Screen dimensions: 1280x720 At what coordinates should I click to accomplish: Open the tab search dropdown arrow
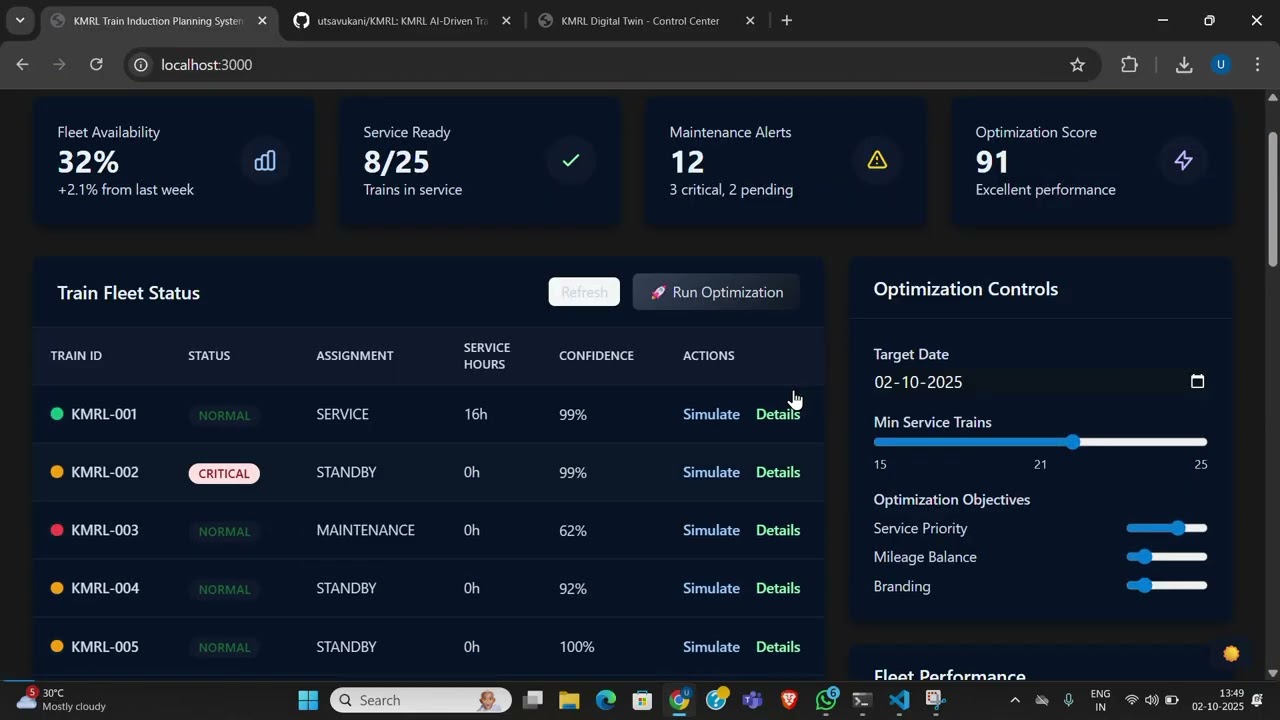[20, 20]
